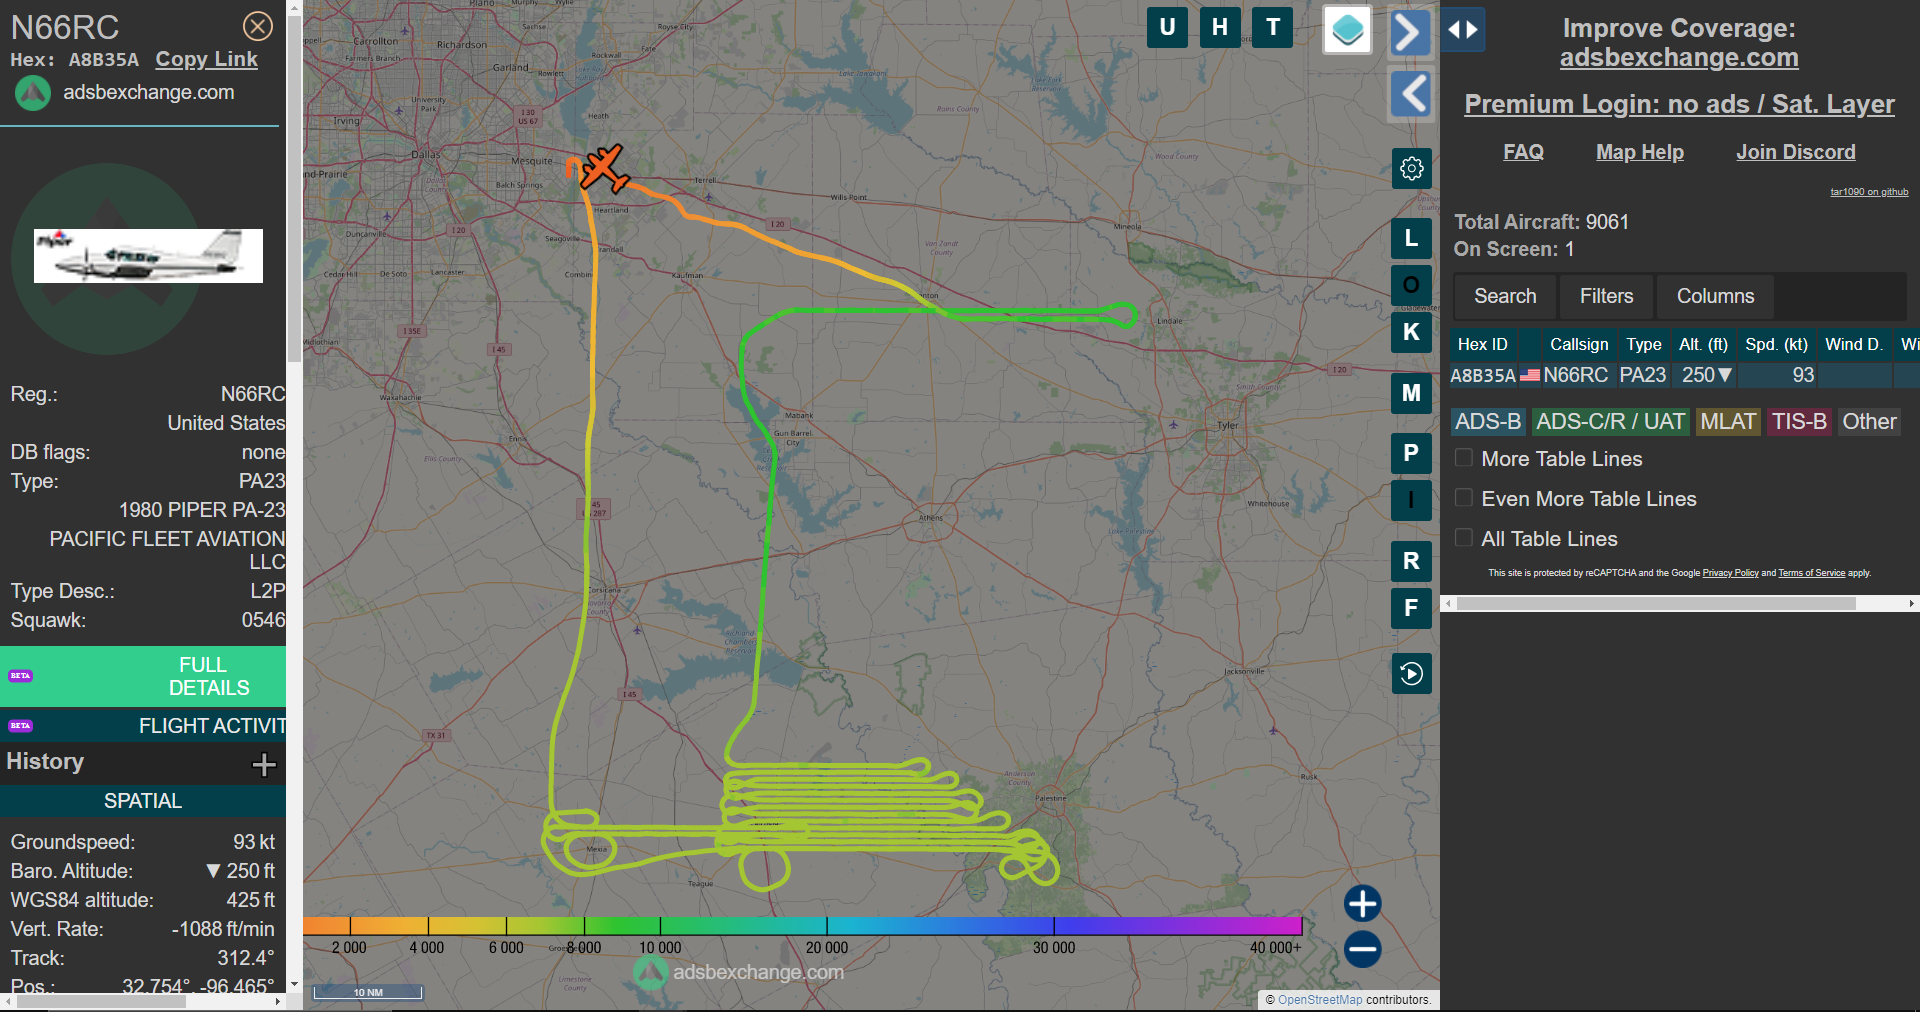The width and height of the screenshot is (1920, 1012).
Task: Click the ADS-B source legend label
Action: point(1488,422)
